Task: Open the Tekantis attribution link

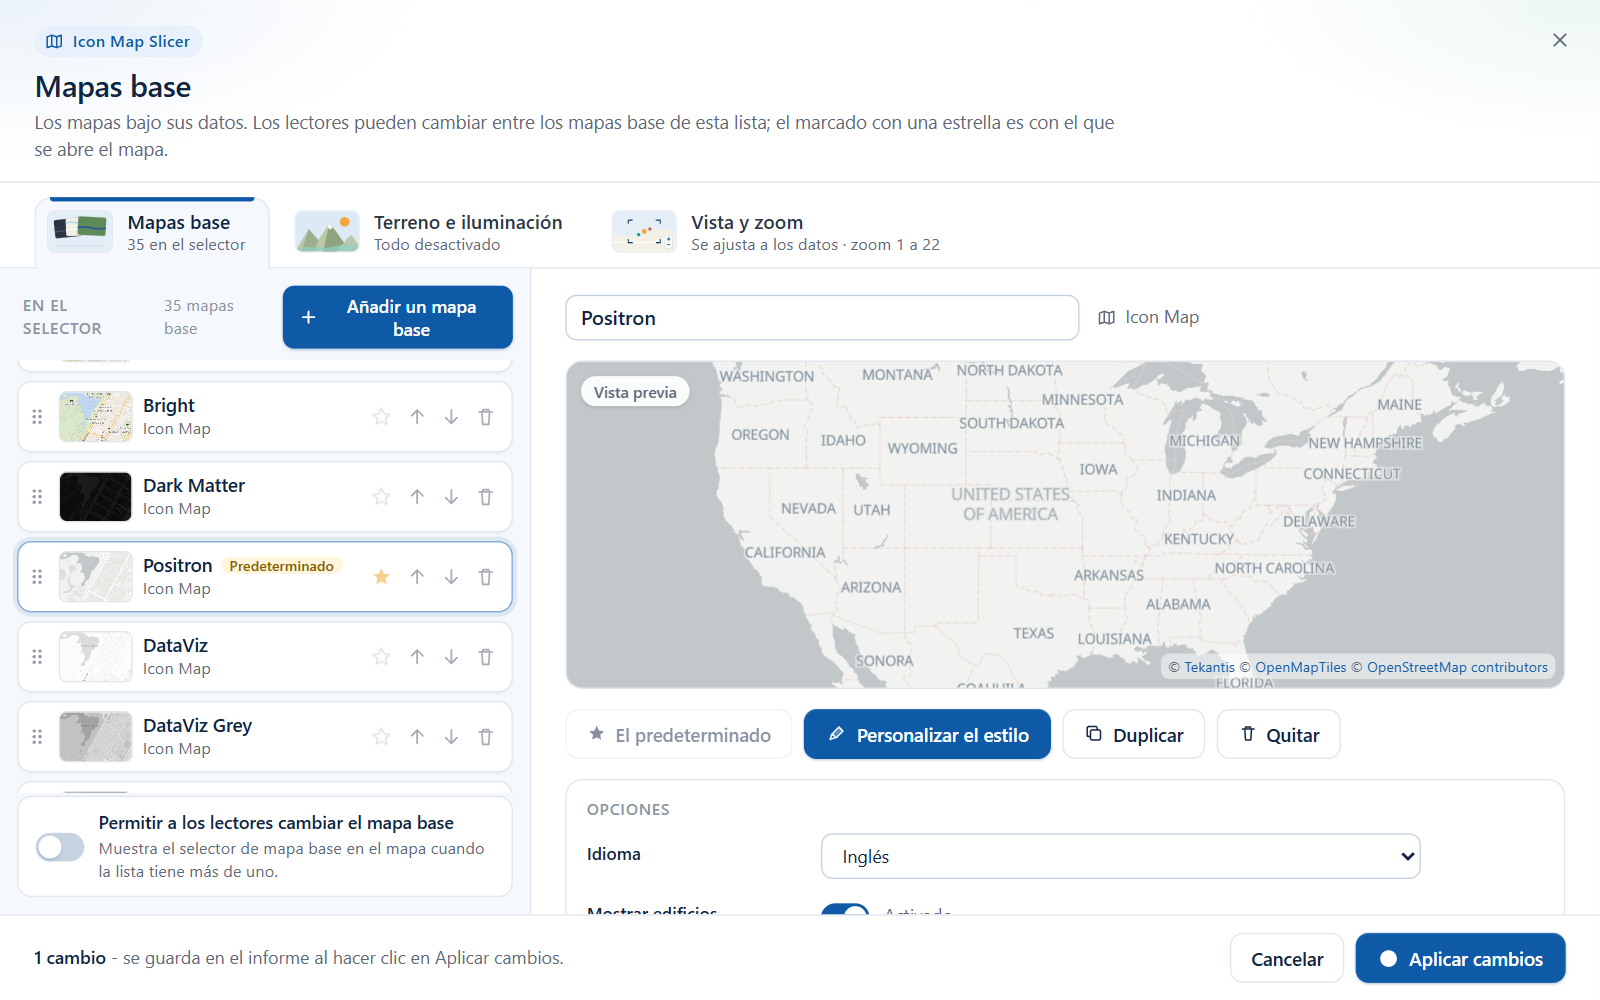Action: coord(1209,667)
